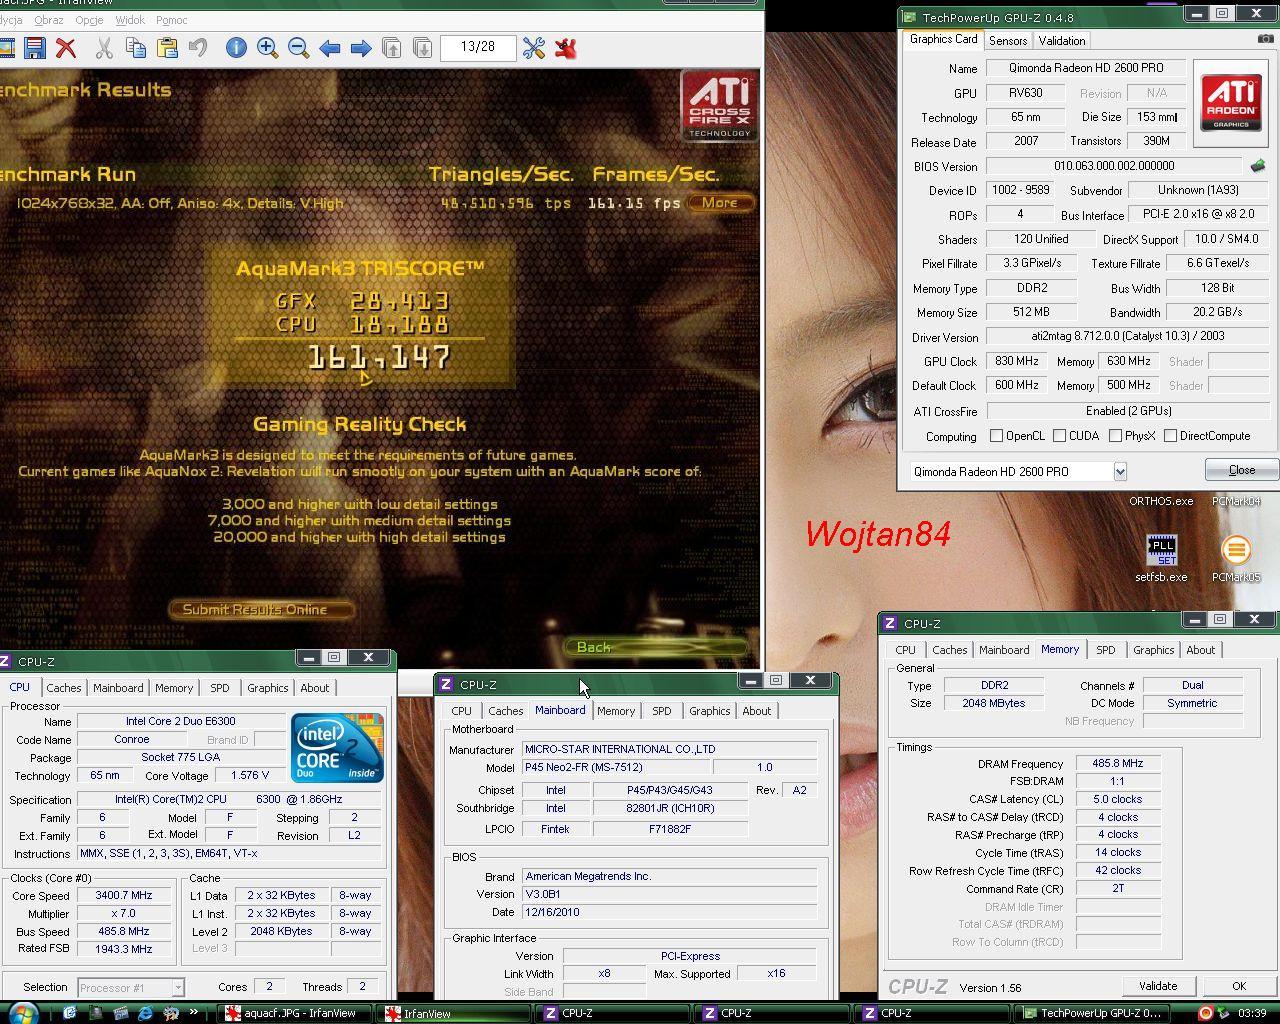The image size is (1280, 1024).
Task: Click OK button in CPU-Z Memory window
Action: coord(1239,986)
